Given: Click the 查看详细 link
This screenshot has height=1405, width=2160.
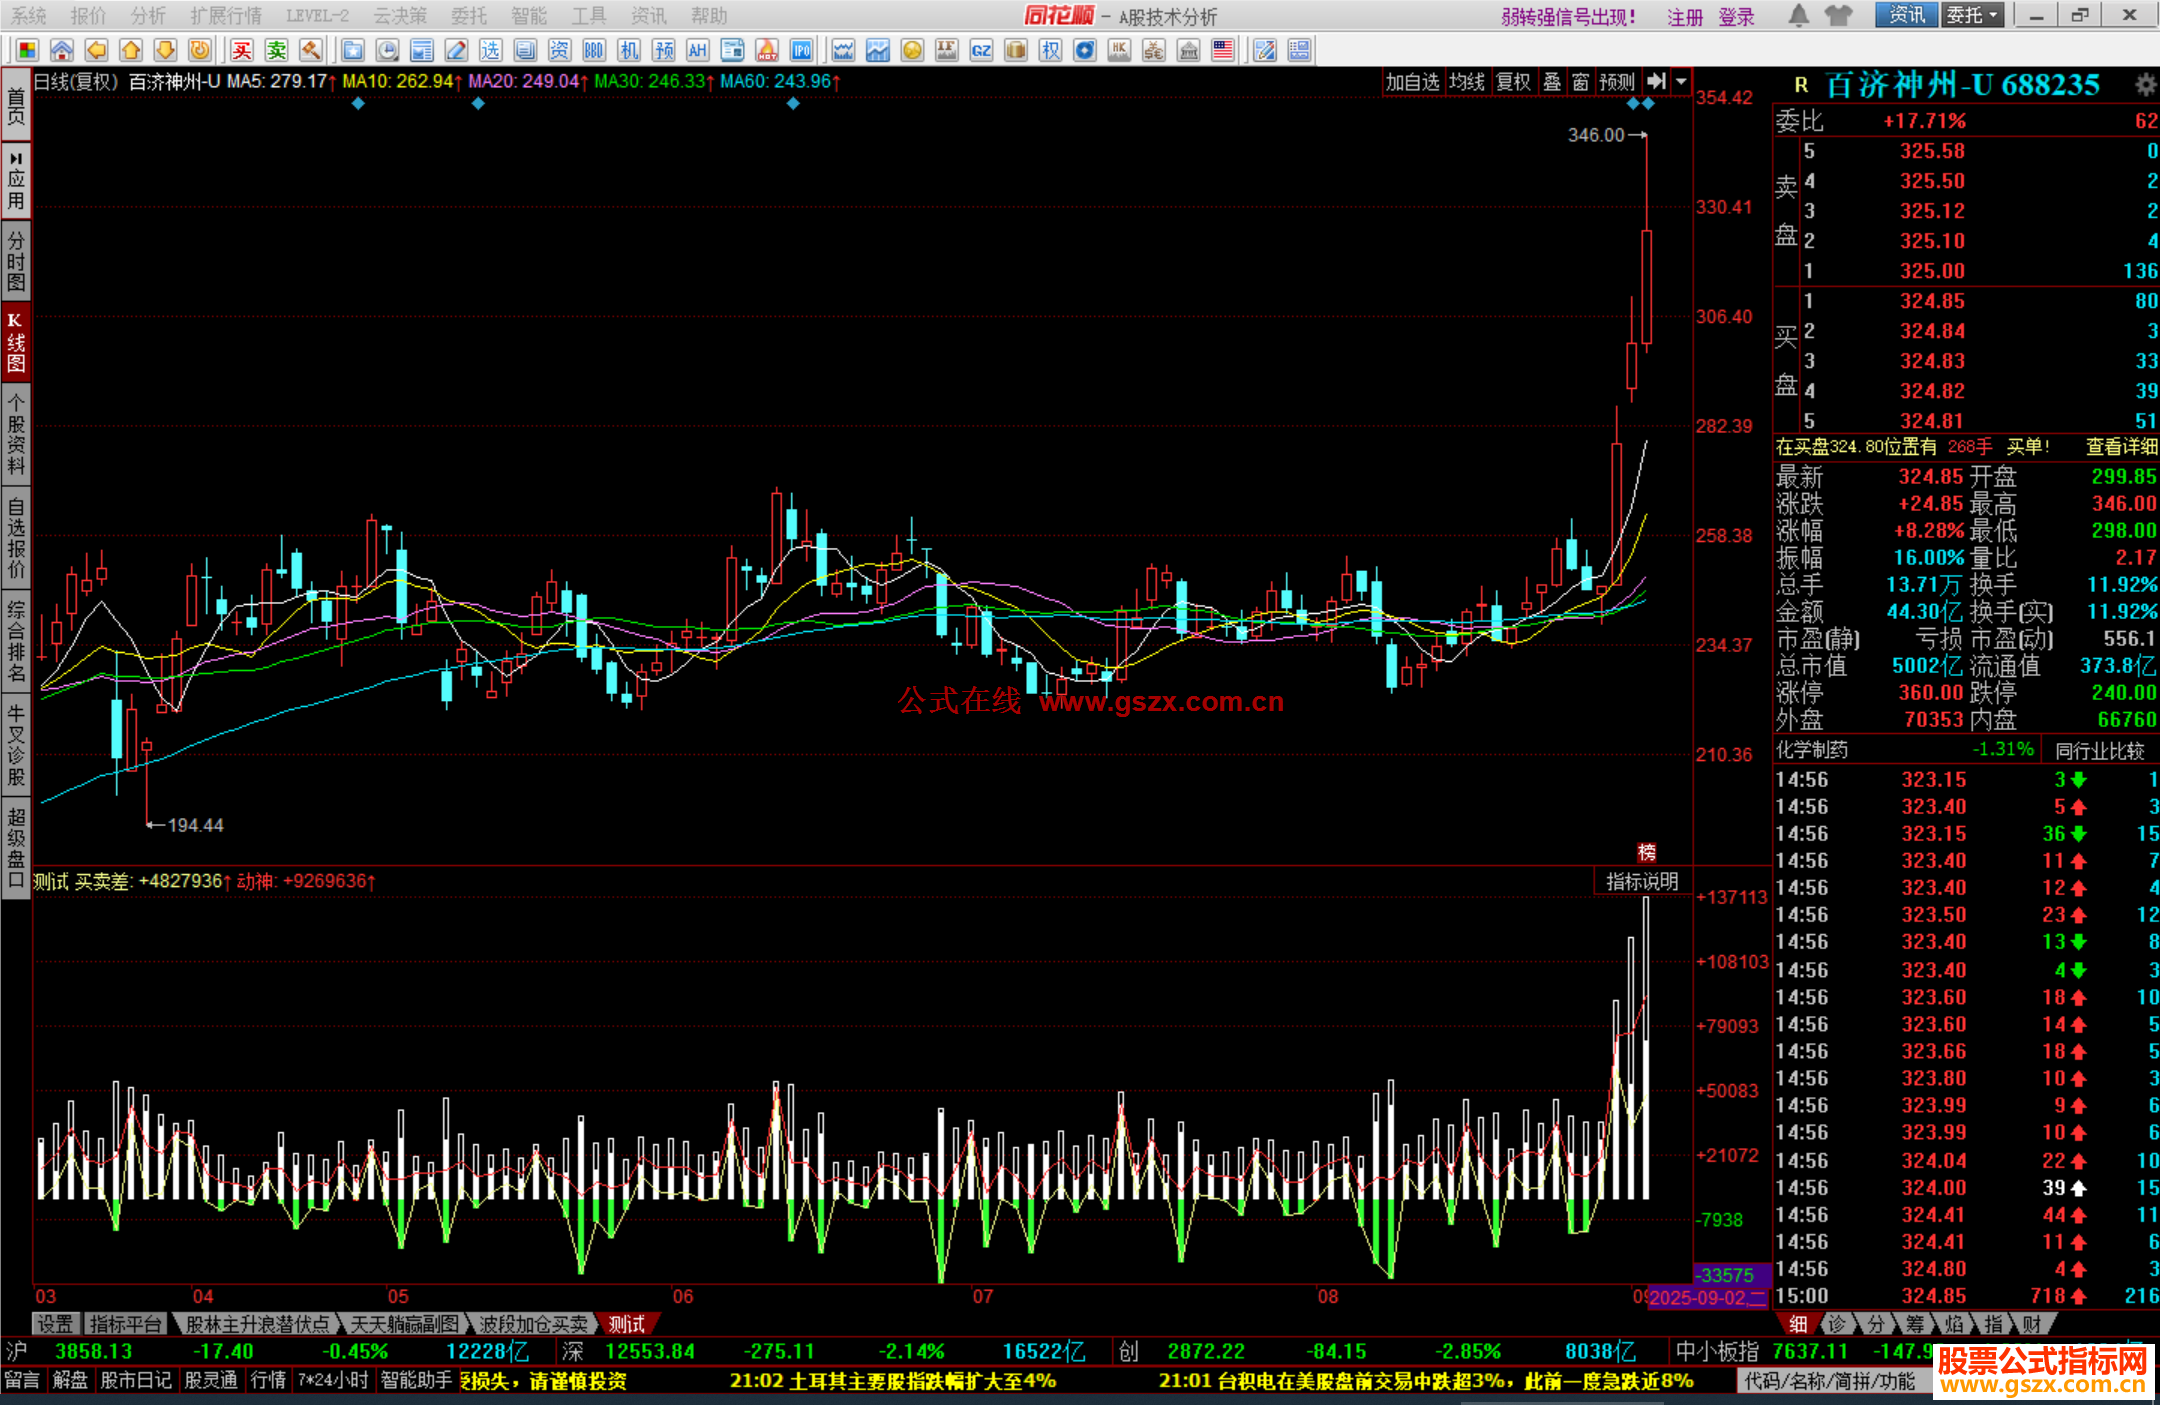Looking at the screenshot, I should click(x=2121, y=447).
